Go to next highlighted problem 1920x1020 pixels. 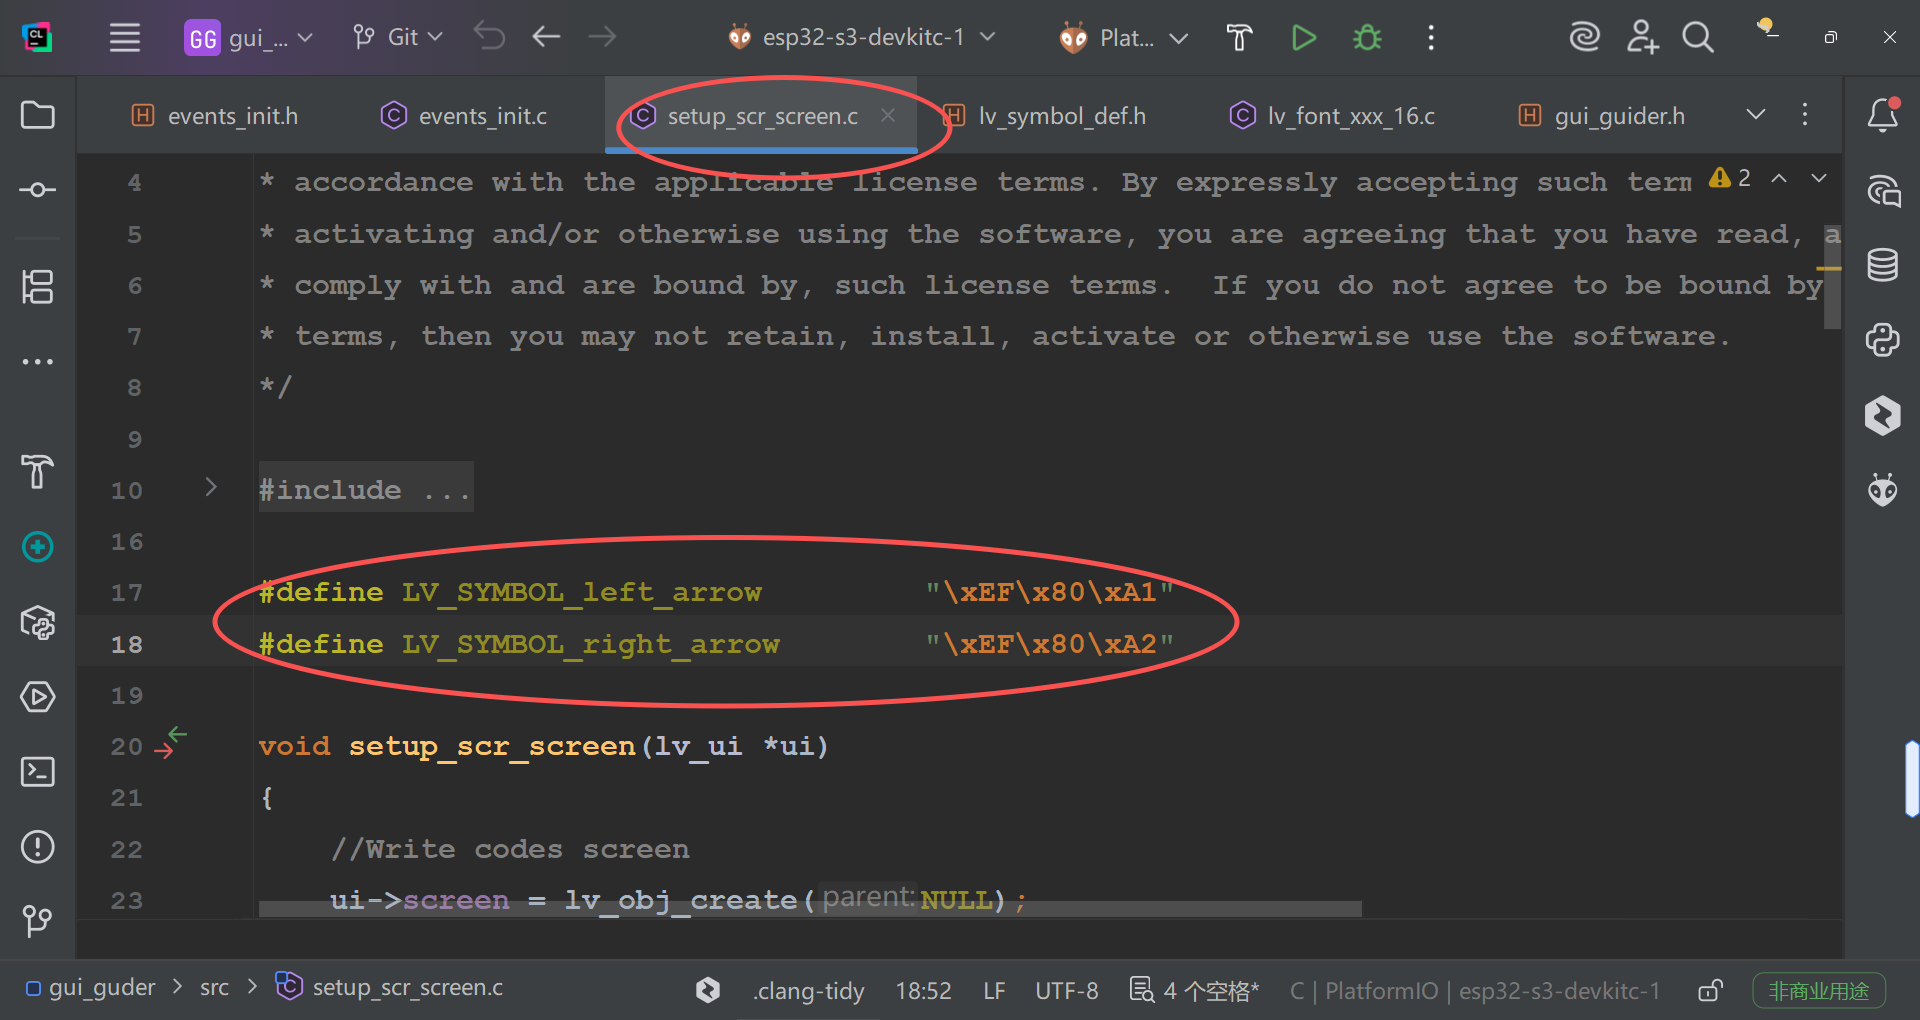coord(1819,178)
